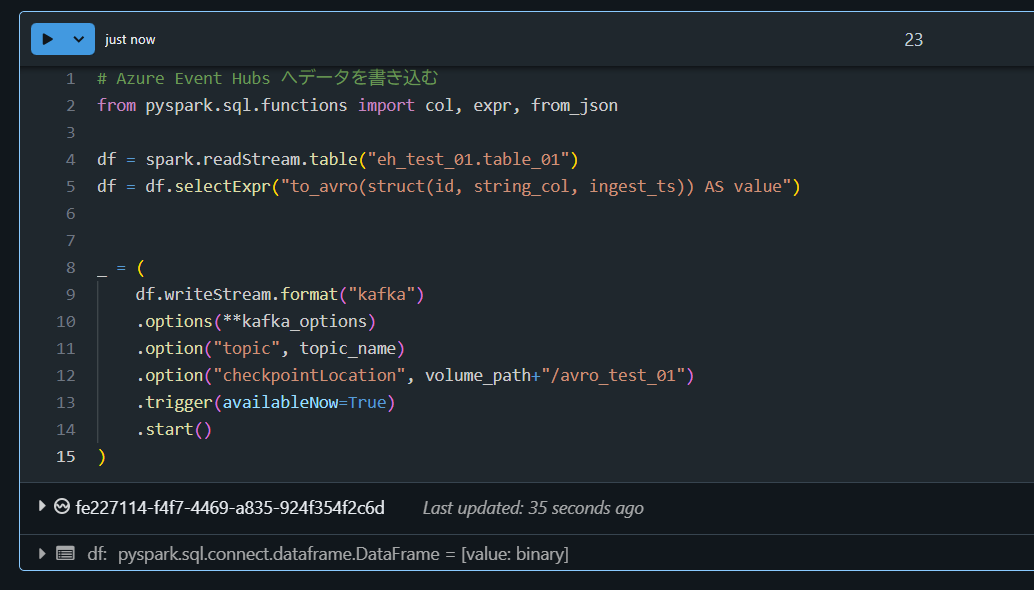Click the query ID fe227114-f4f7-4469-a835-924f354f2c6d
This screenshot has height=590, width=1034.
(230, 508)
